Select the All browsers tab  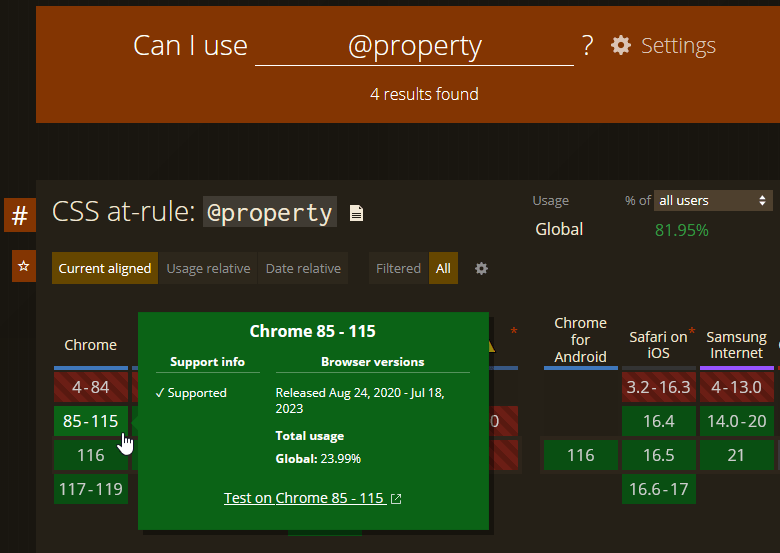coord(443,268)
